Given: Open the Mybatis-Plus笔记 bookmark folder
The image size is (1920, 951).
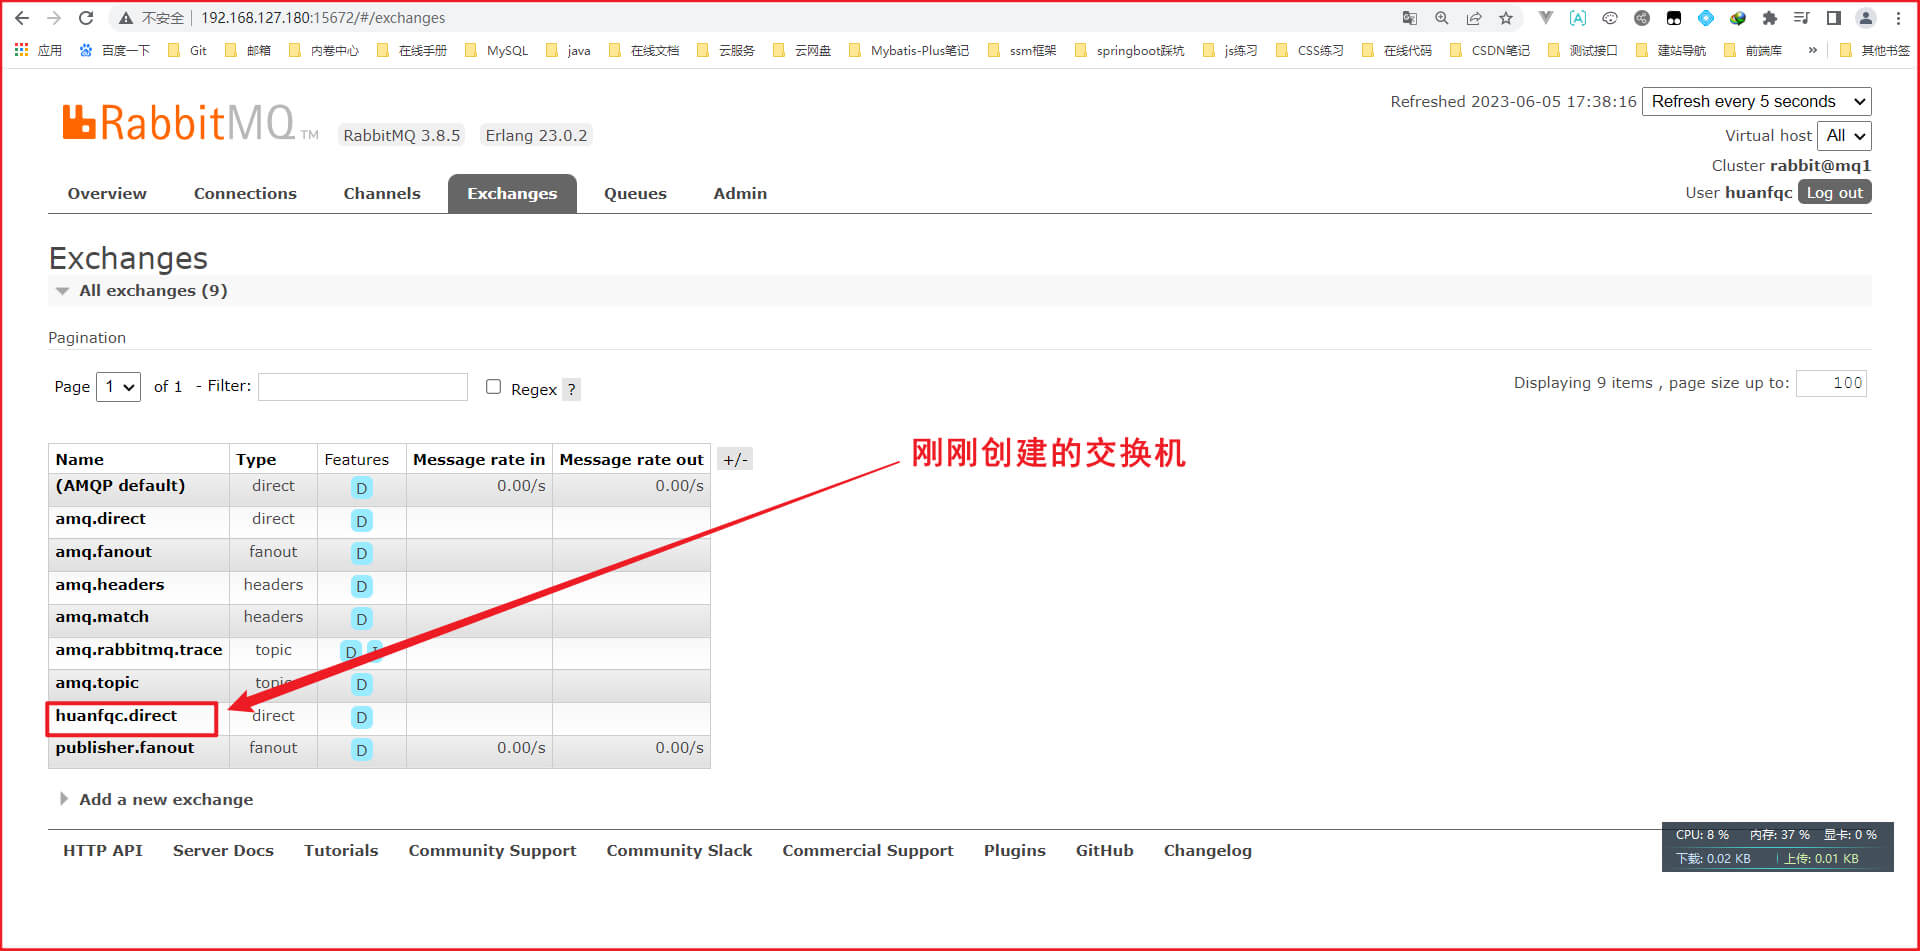Looking at the screenshot, I should tap(909, 50).
